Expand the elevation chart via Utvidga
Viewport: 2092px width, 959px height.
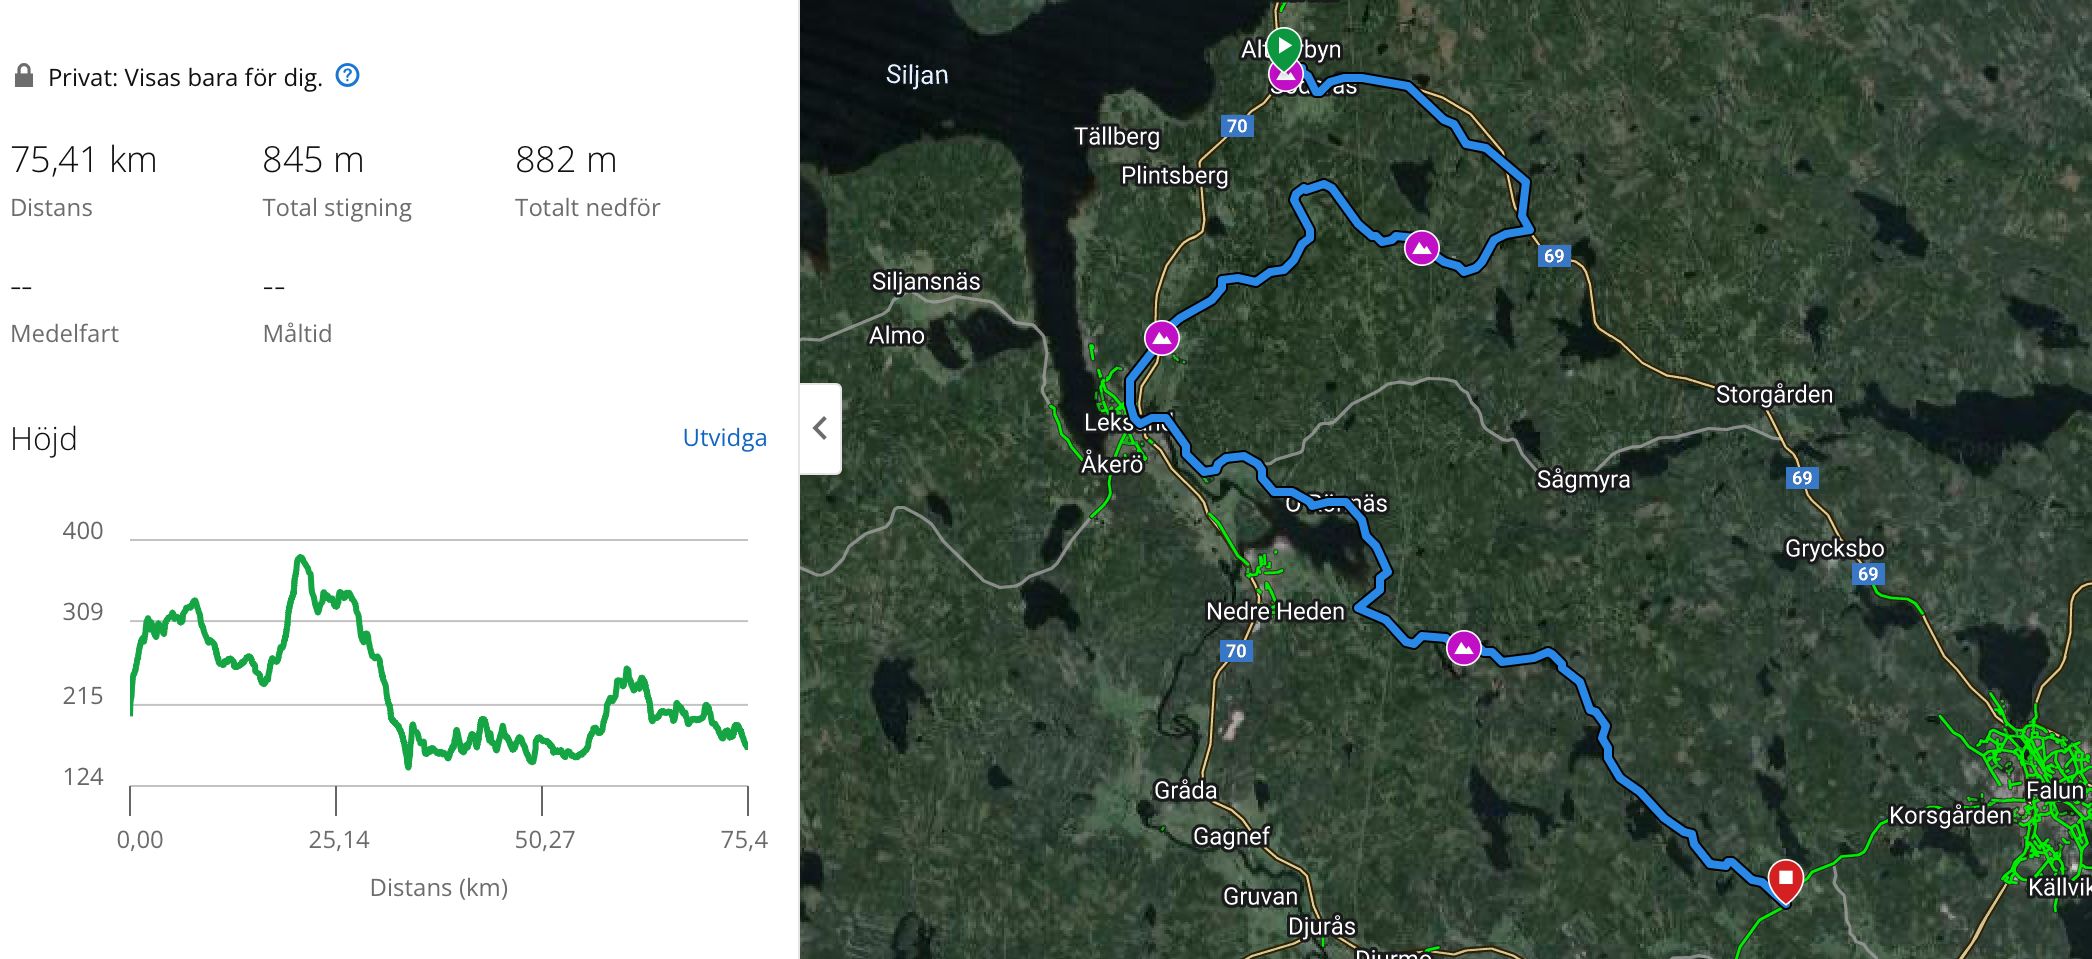coord(724,438)
